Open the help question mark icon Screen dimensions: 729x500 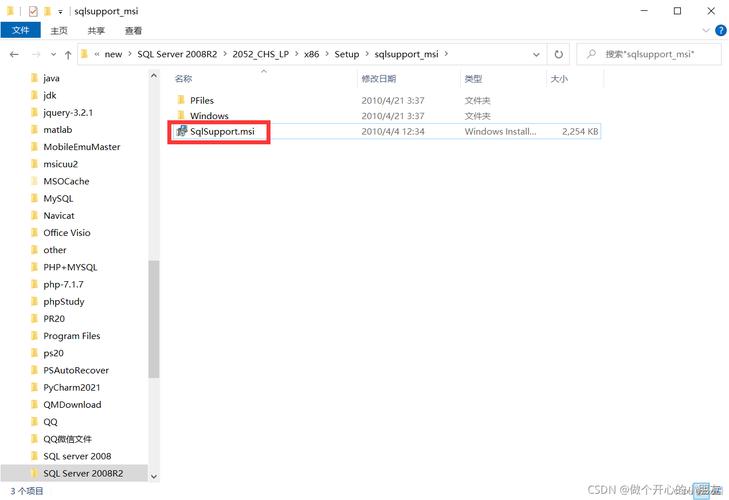tap(721, 31)
